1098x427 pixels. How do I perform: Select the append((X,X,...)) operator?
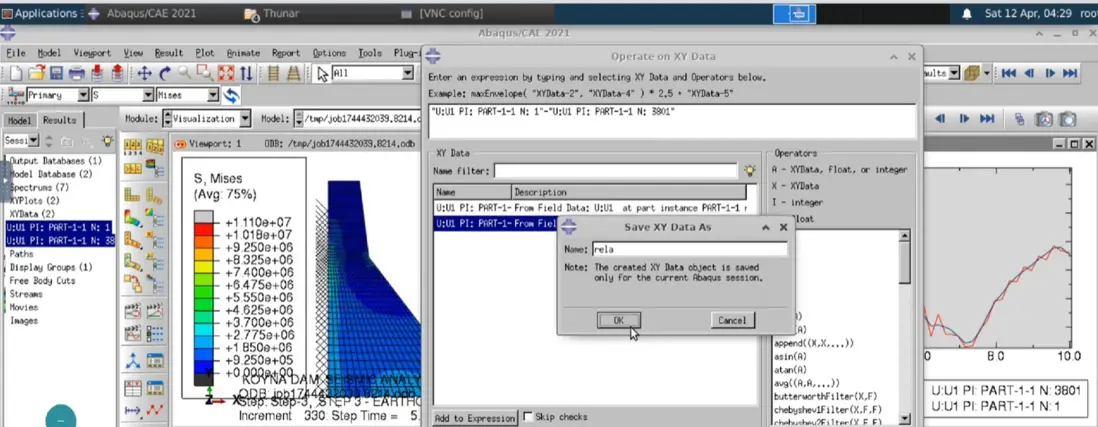[x=813, y=343]
